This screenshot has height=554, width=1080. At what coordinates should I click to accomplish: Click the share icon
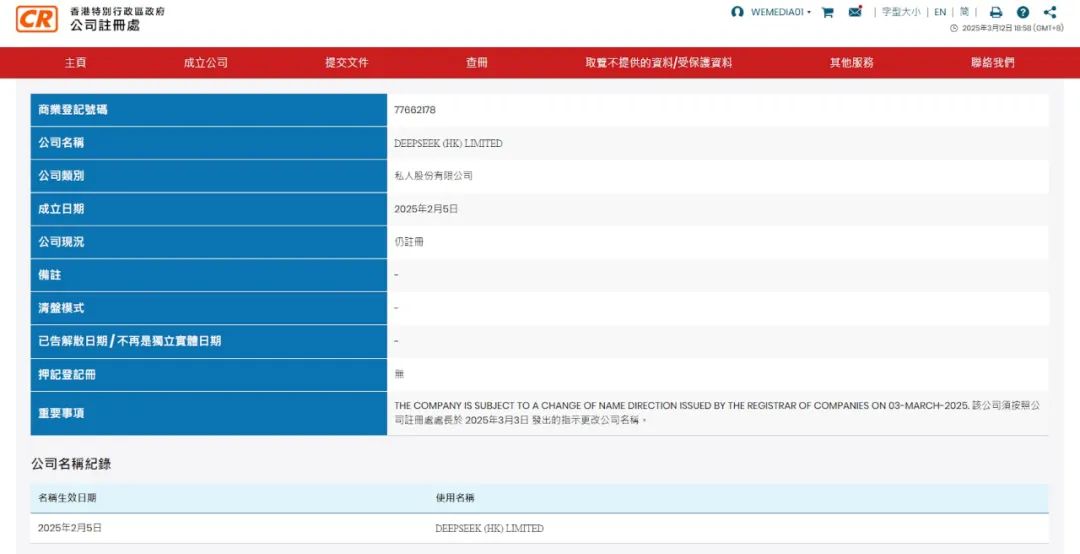pyautogui.click(x=1050, y=12)
